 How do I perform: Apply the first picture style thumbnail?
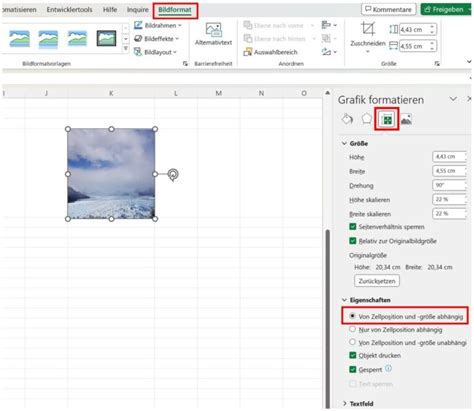click(x=19, y=39)
